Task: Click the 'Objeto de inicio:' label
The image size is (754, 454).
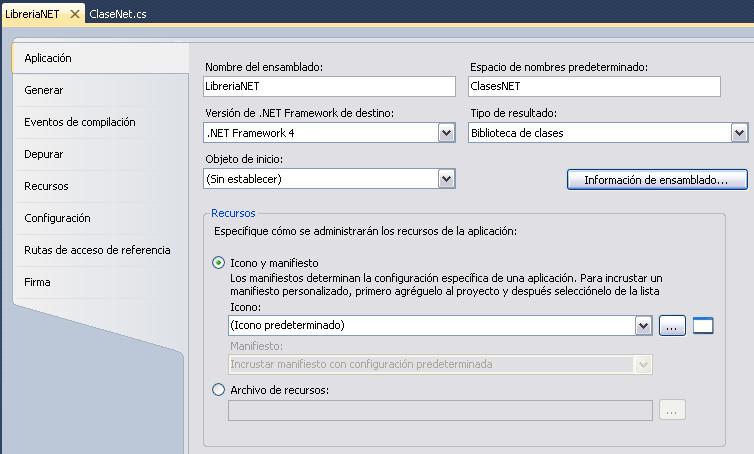Action: coord(244,159)
